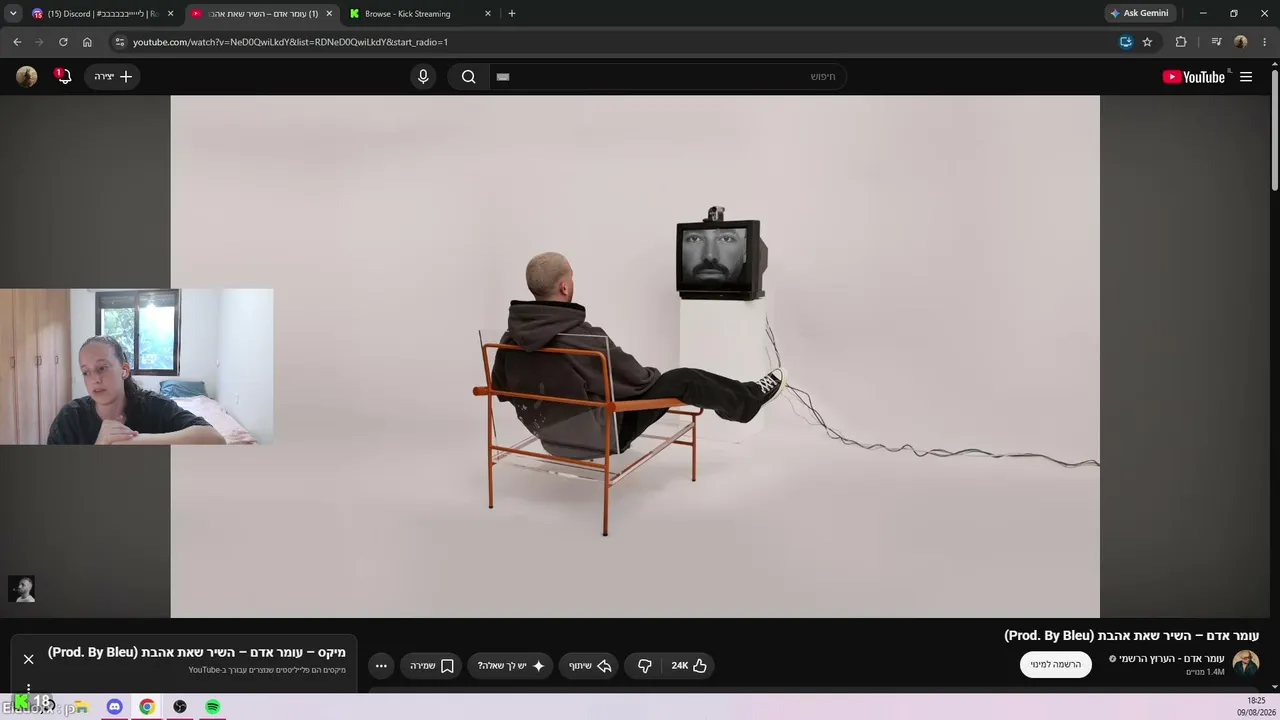The image size is (1280, 720).
Task: Open the on-screen keyboard in search box
Action: 503,77
